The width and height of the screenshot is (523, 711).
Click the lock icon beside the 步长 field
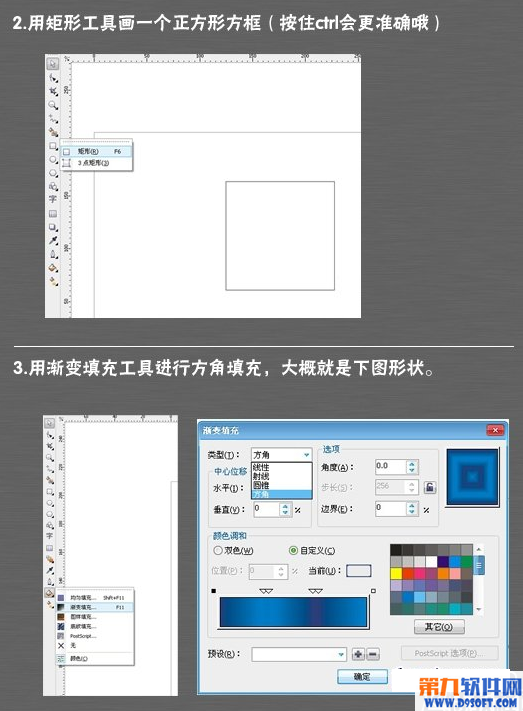coord(430,487)
